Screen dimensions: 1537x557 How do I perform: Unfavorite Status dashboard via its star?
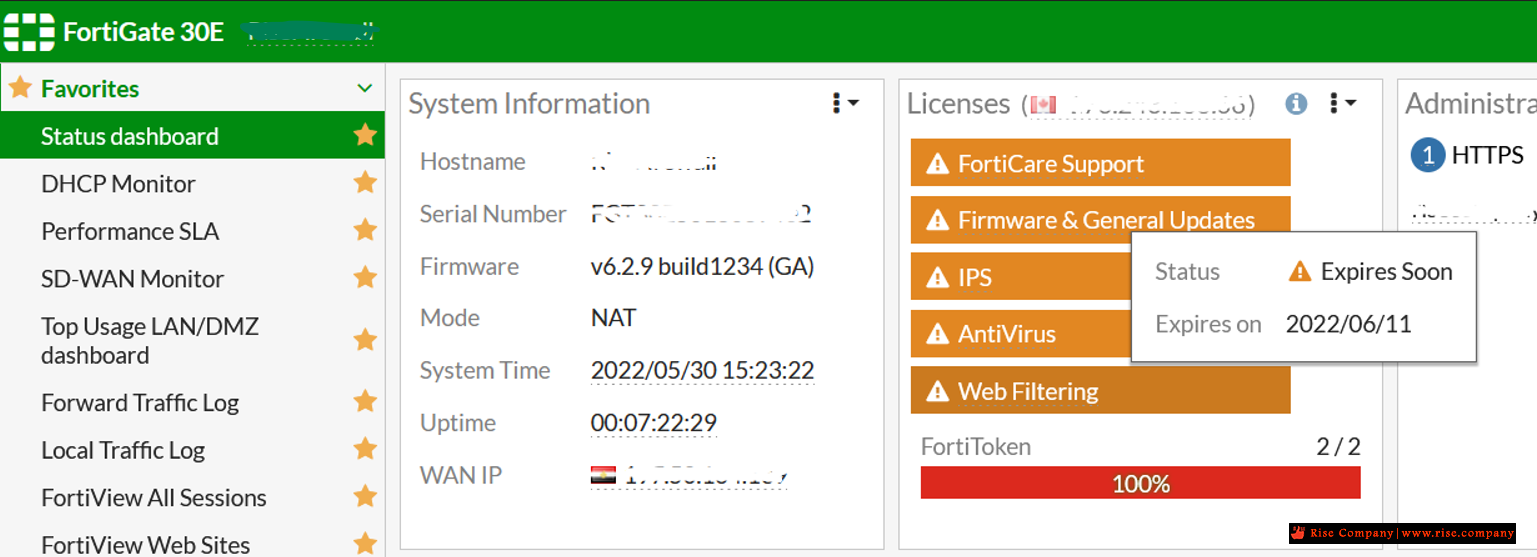[365, 135]
